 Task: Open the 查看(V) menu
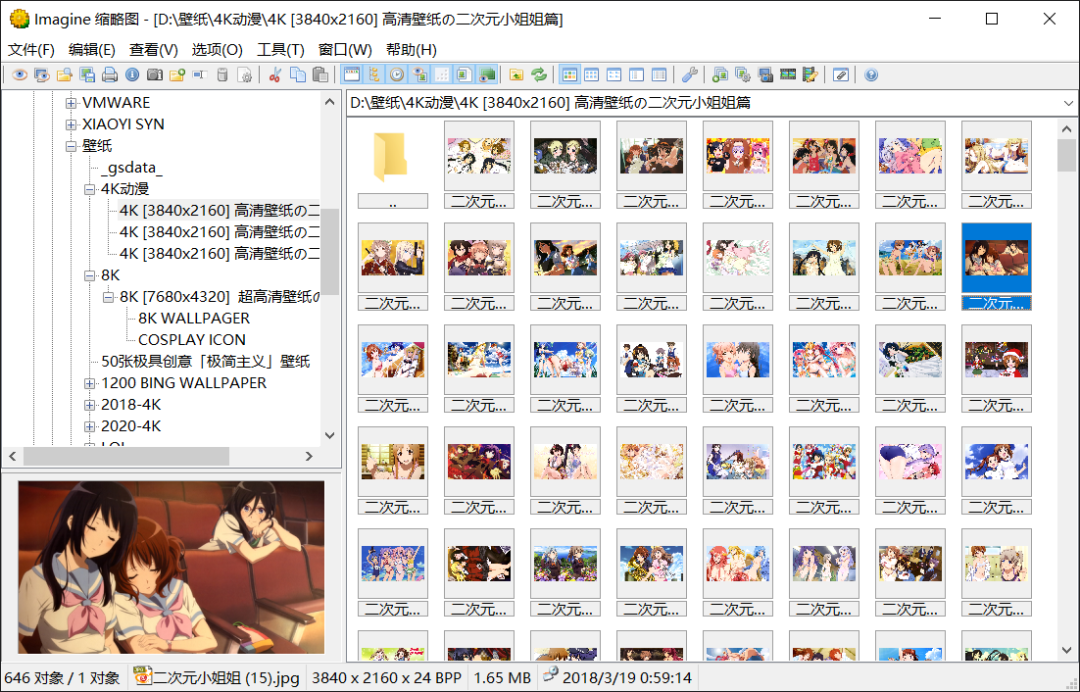(x=153, y=50)
